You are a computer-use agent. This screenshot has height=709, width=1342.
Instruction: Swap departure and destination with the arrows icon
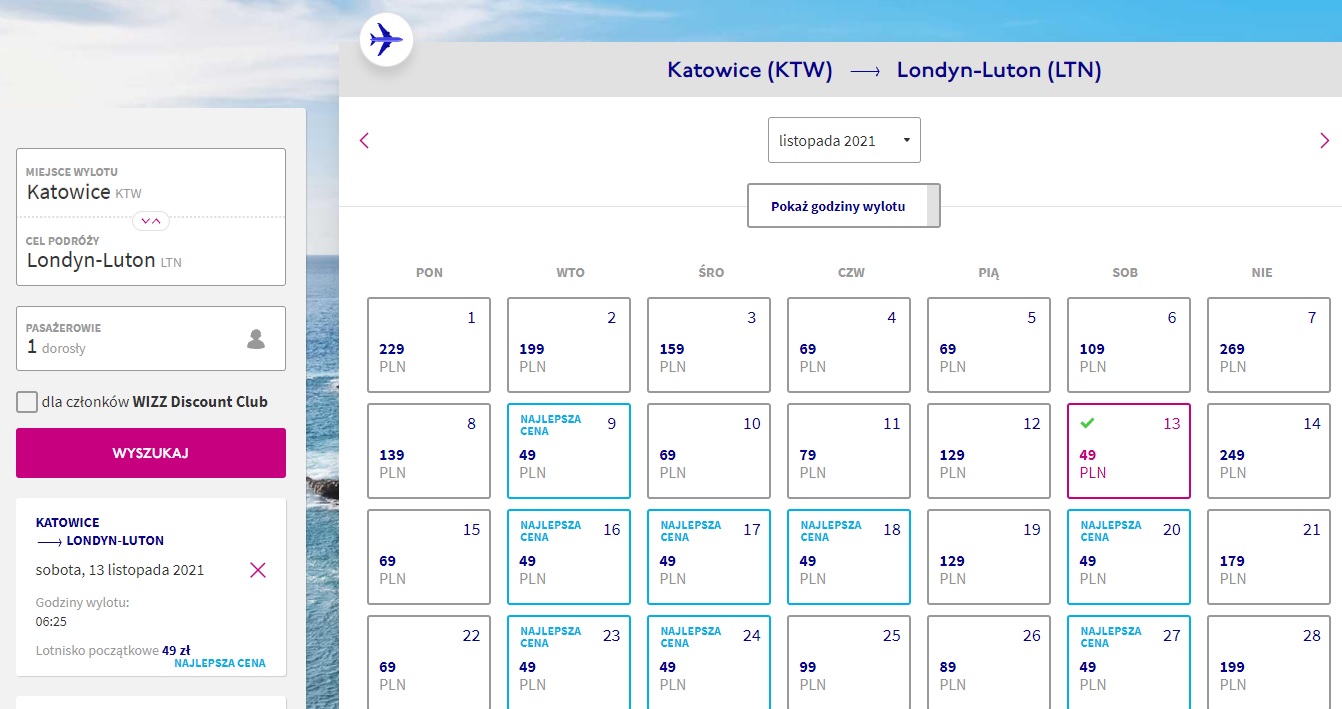click(x=151, y=221)
